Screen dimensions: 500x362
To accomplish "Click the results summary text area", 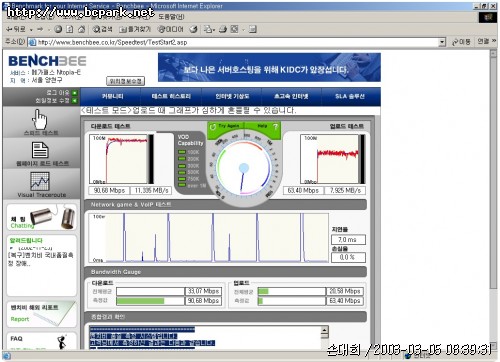I will 205,337.
